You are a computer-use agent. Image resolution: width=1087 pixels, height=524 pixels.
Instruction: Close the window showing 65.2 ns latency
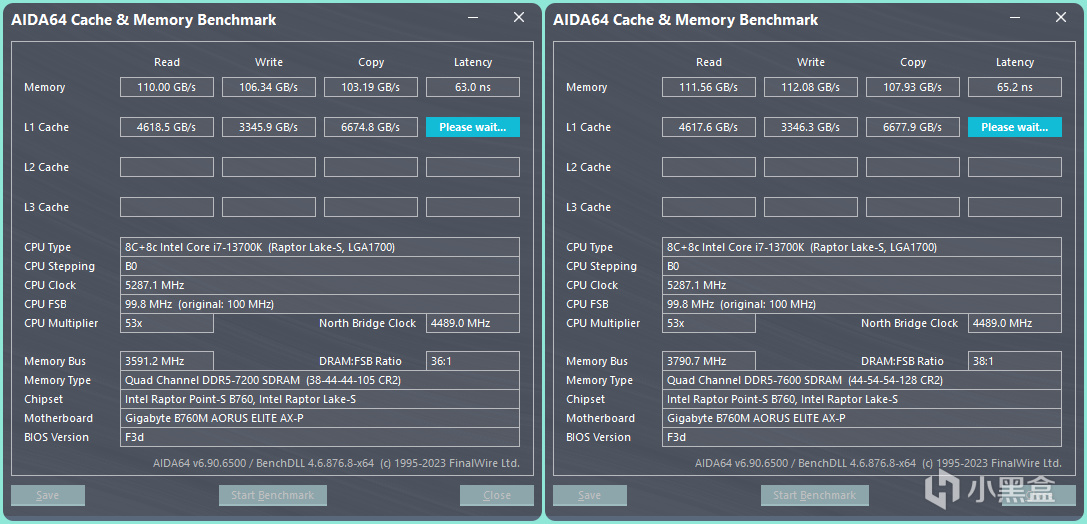point(1060,18)
